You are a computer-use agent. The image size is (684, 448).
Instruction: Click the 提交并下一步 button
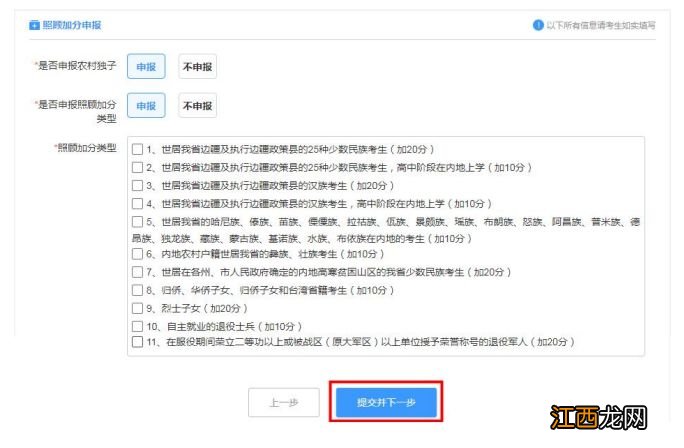[386, 402]
